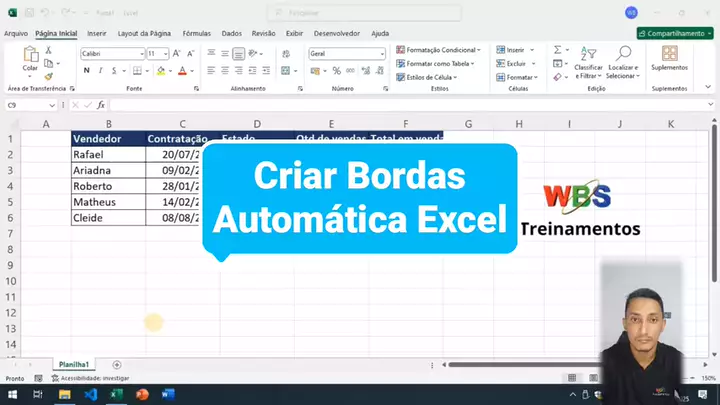720x405 pixels.
Task: Open the Calibri font name dropdown
Action: tap(142, 54)
